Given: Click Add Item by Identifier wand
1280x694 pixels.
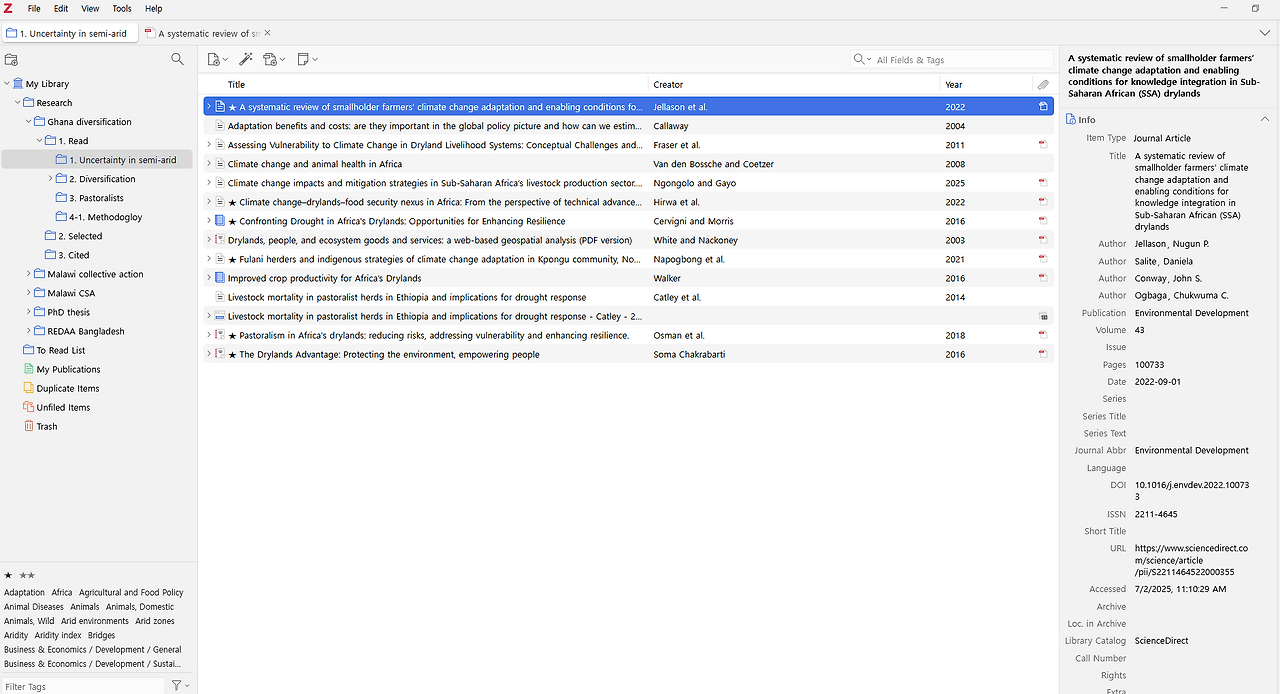Looking at the screenshot, I should (246, 60).
